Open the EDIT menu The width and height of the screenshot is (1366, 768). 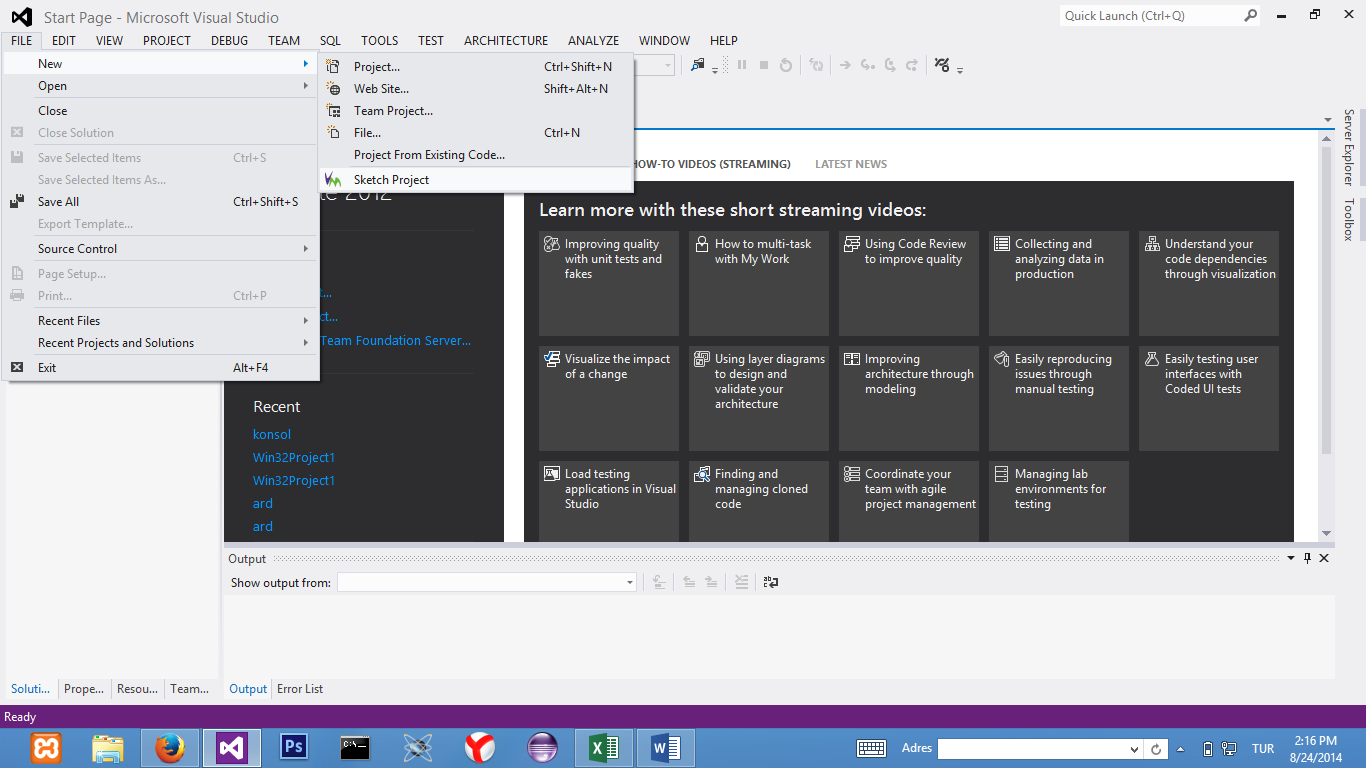point(64,41)
